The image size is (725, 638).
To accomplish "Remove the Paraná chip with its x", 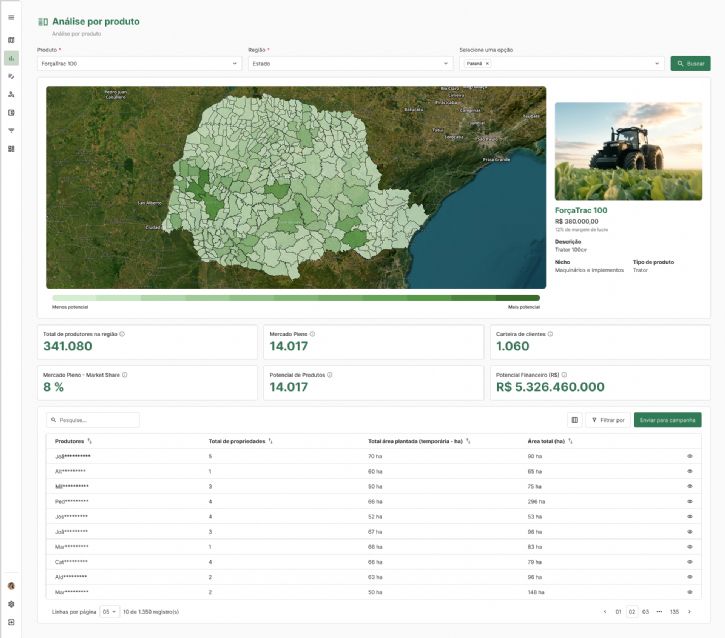I will point(487,64).
